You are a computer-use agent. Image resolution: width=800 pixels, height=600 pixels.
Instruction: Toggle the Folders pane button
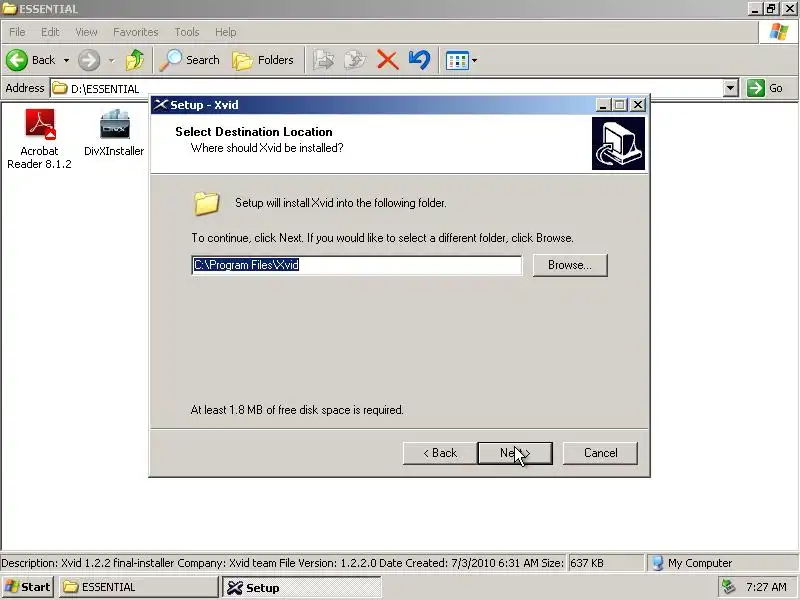click(263, 60)
